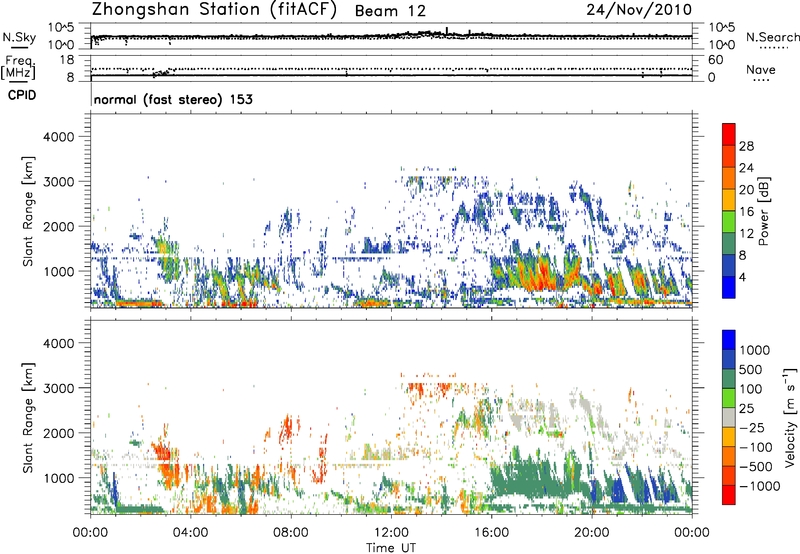800x554 pixels.
Task: Pick the gray -25 to 25 velocity segment
Action: [x=729, y=417]
